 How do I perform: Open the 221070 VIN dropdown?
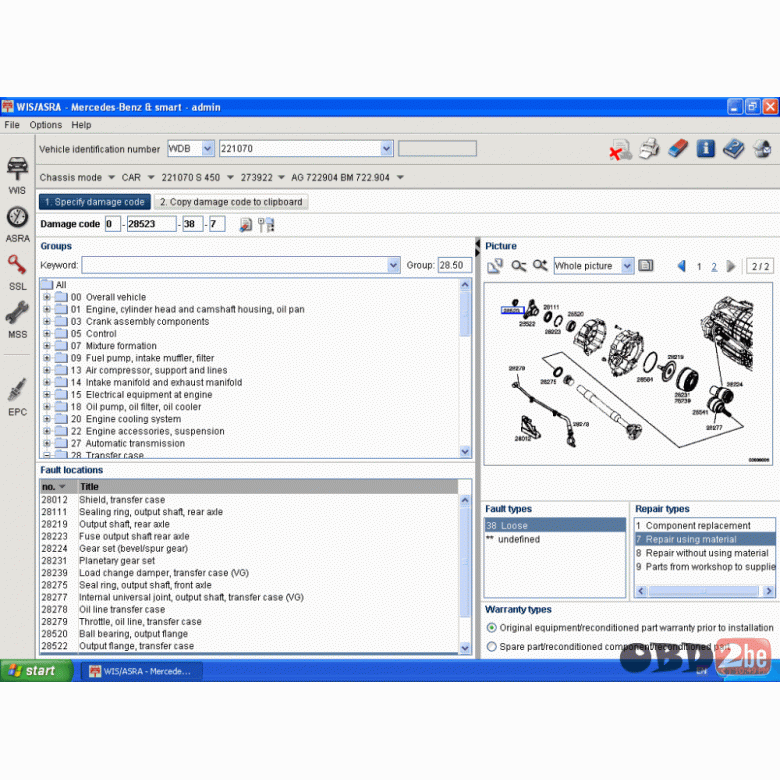pyautogui.click(x=387, y=149)
